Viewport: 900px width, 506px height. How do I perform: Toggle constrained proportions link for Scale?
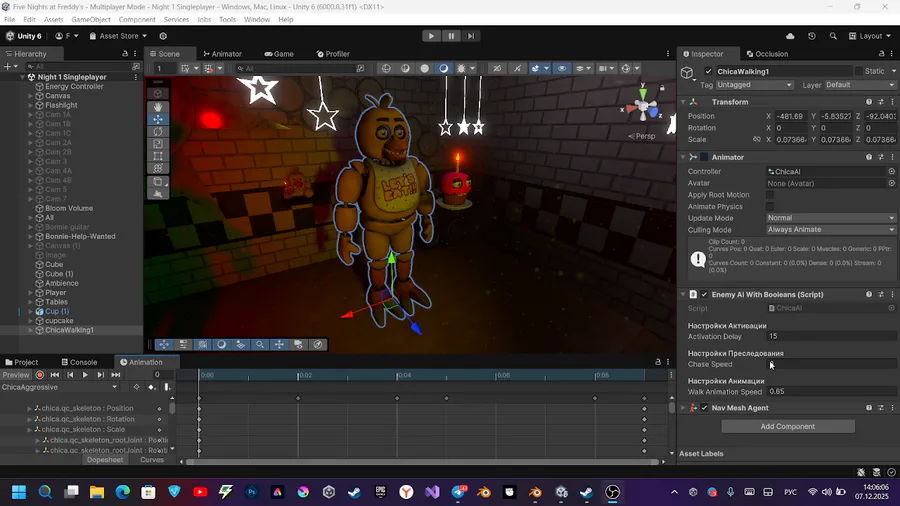pos(757,139)
